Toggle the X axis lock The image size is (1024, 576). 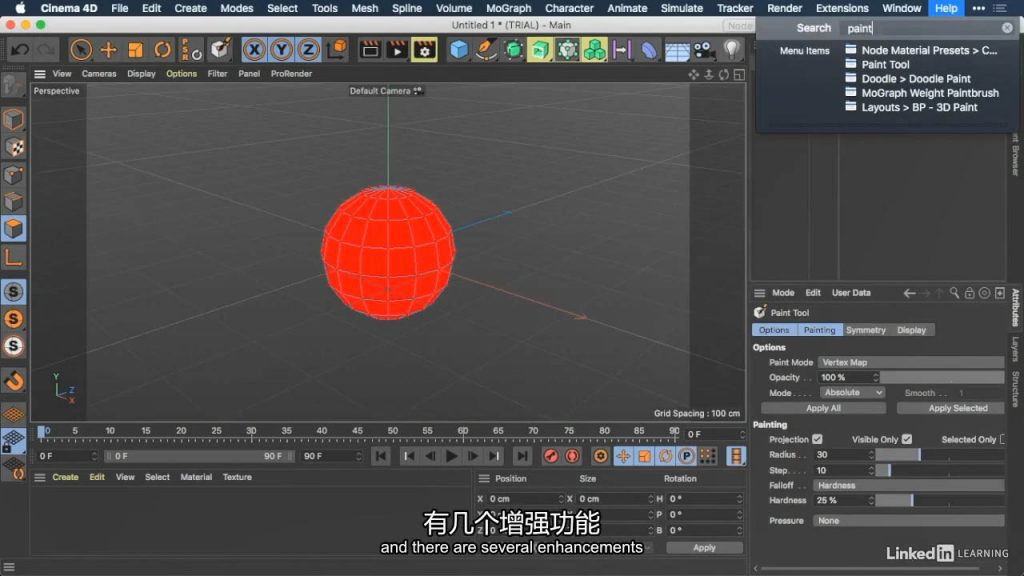[254, 50]
